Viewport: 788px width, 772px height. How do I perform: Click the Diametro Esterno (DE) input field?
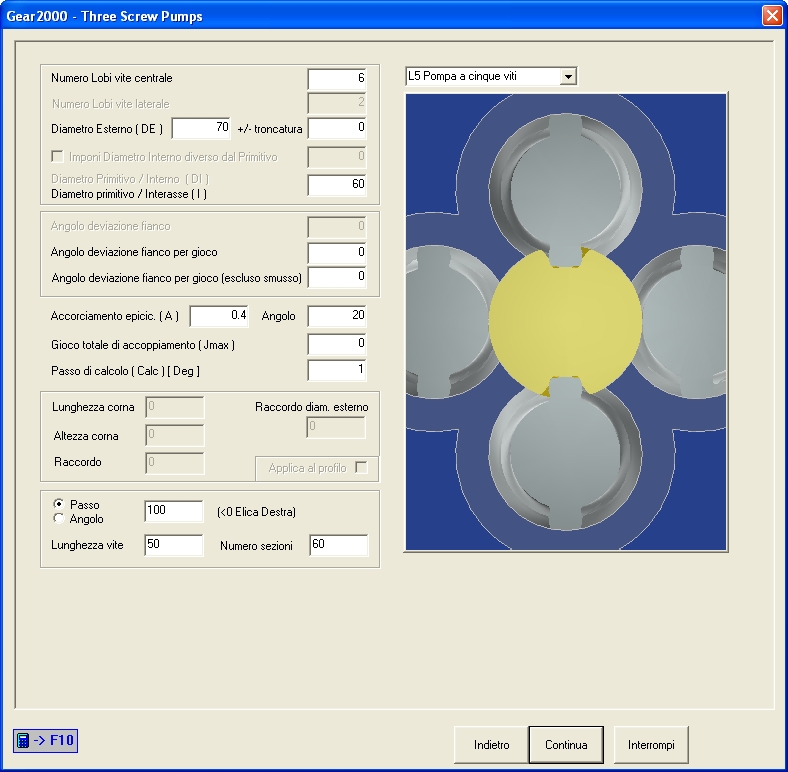coord(201,128)
